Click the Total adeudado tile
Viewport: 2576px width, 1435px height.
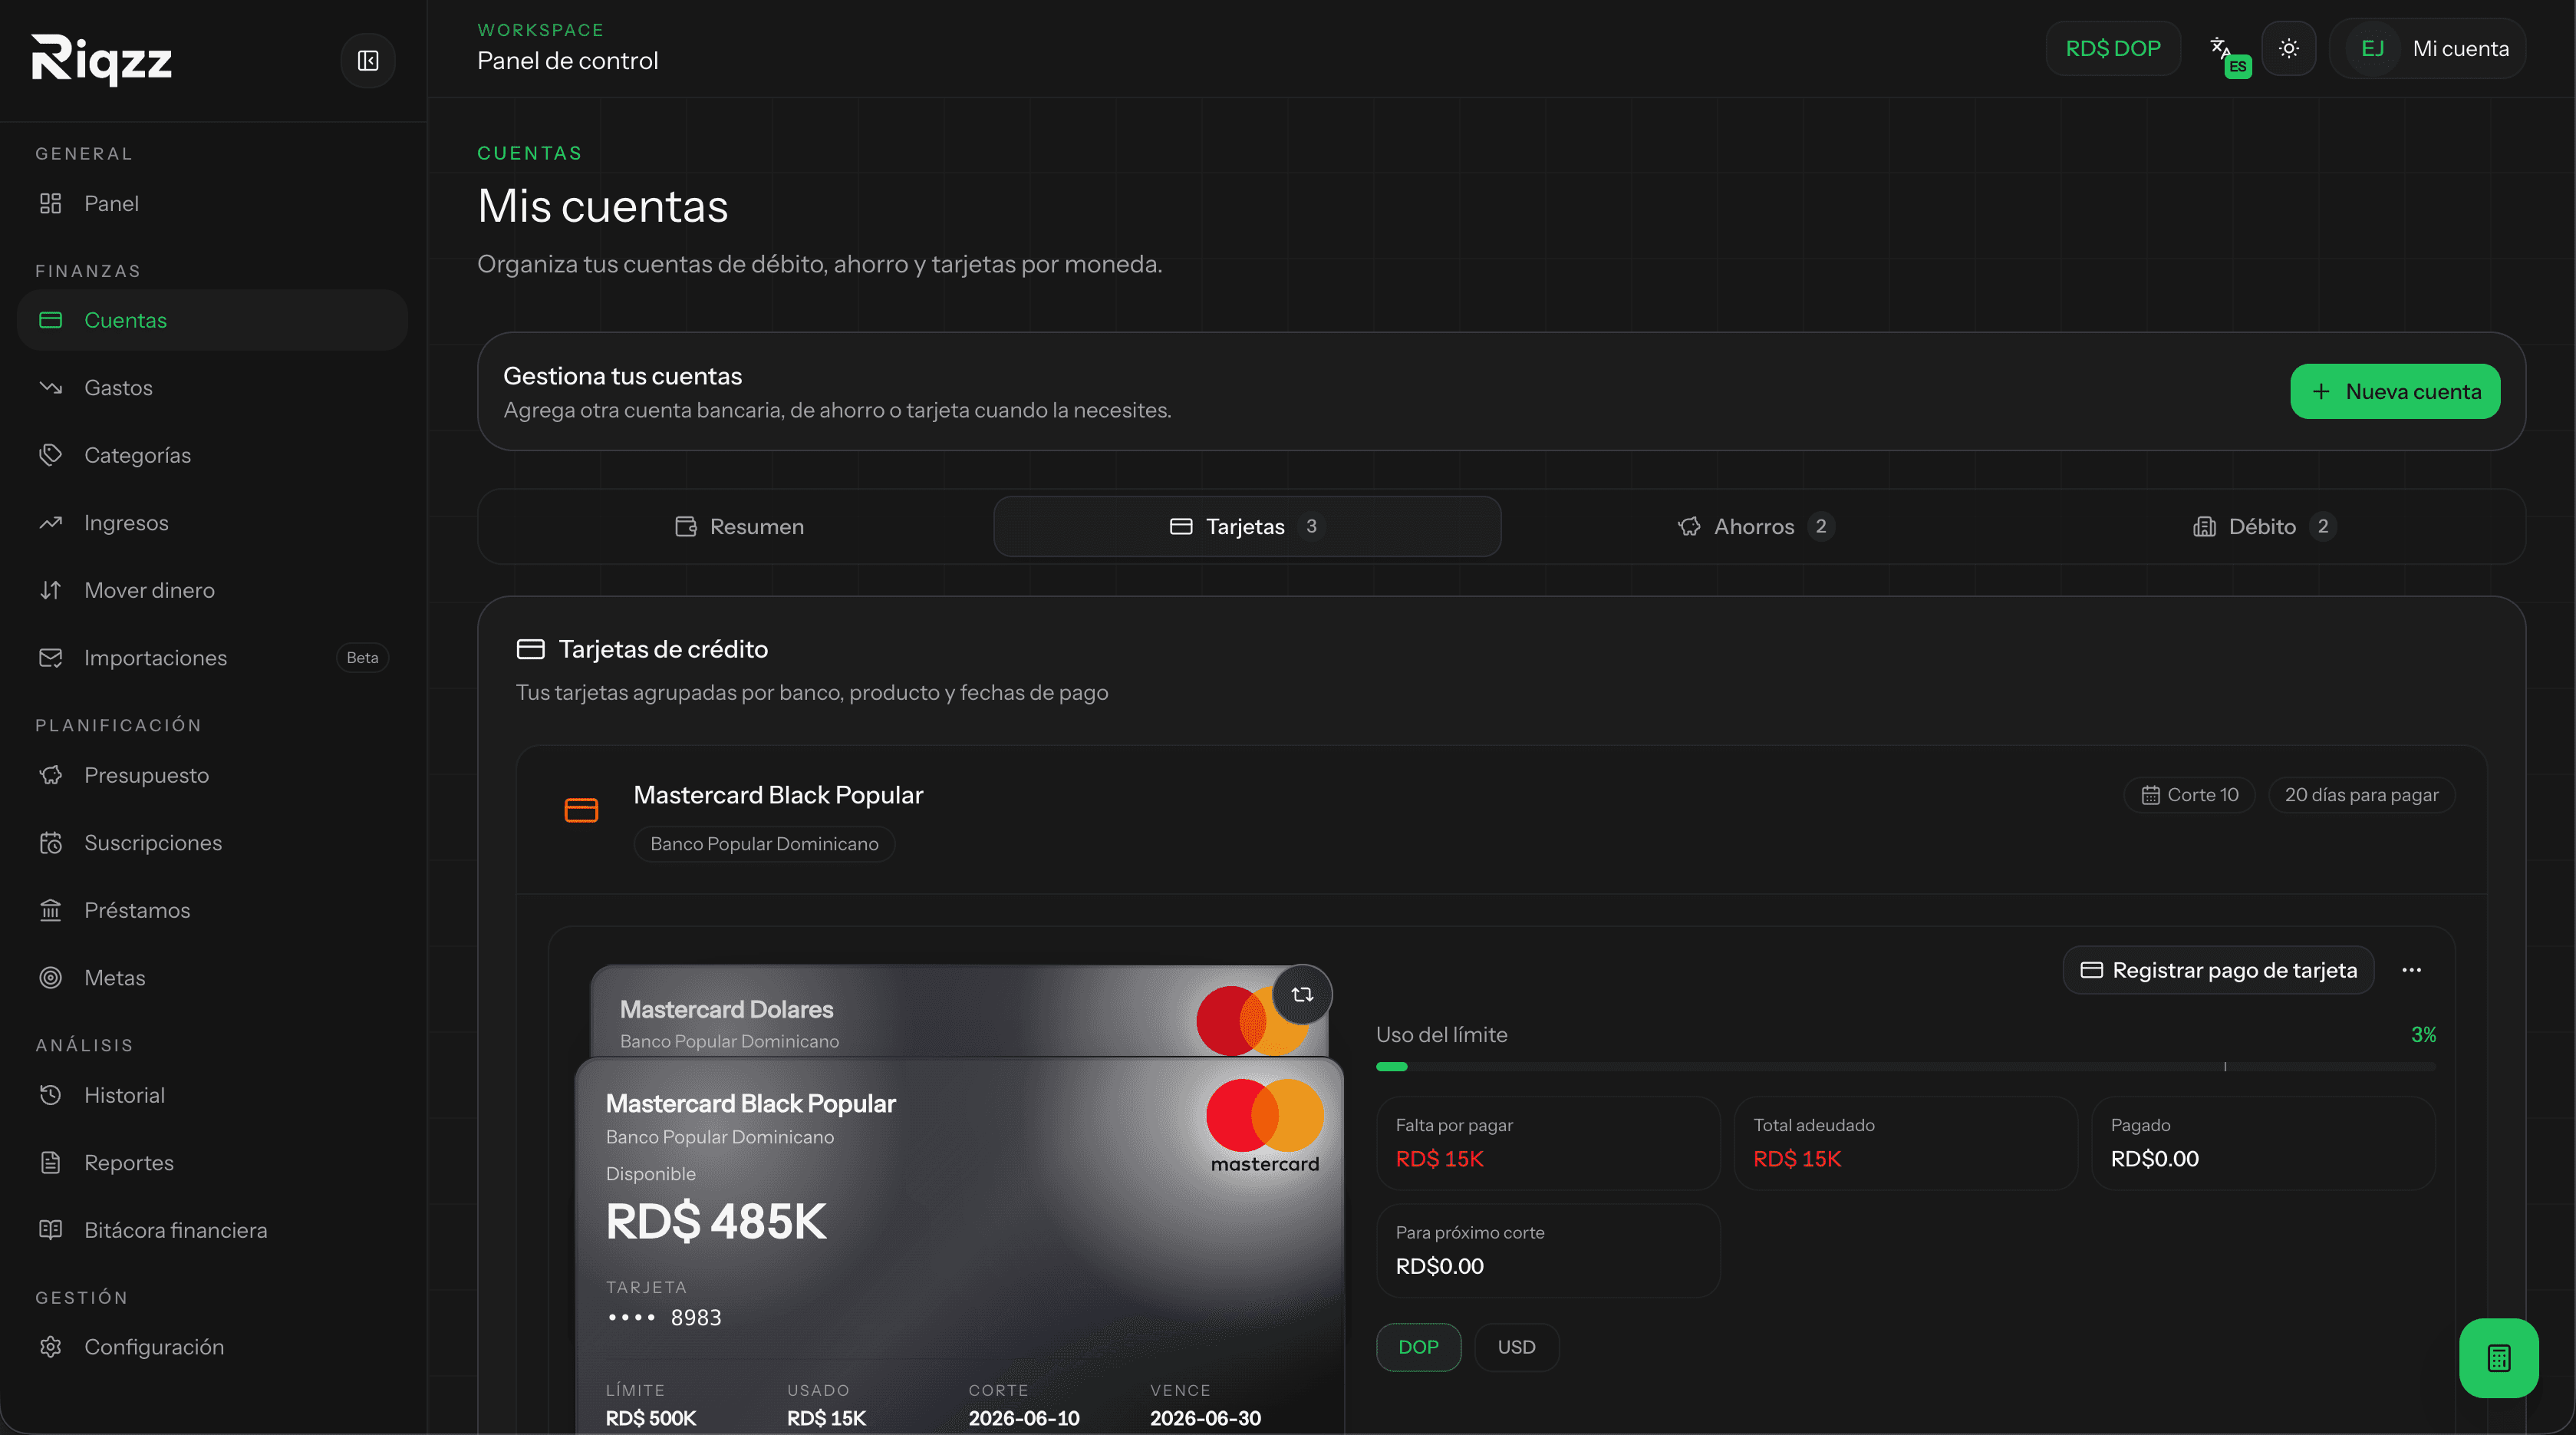[1905, 1143]
